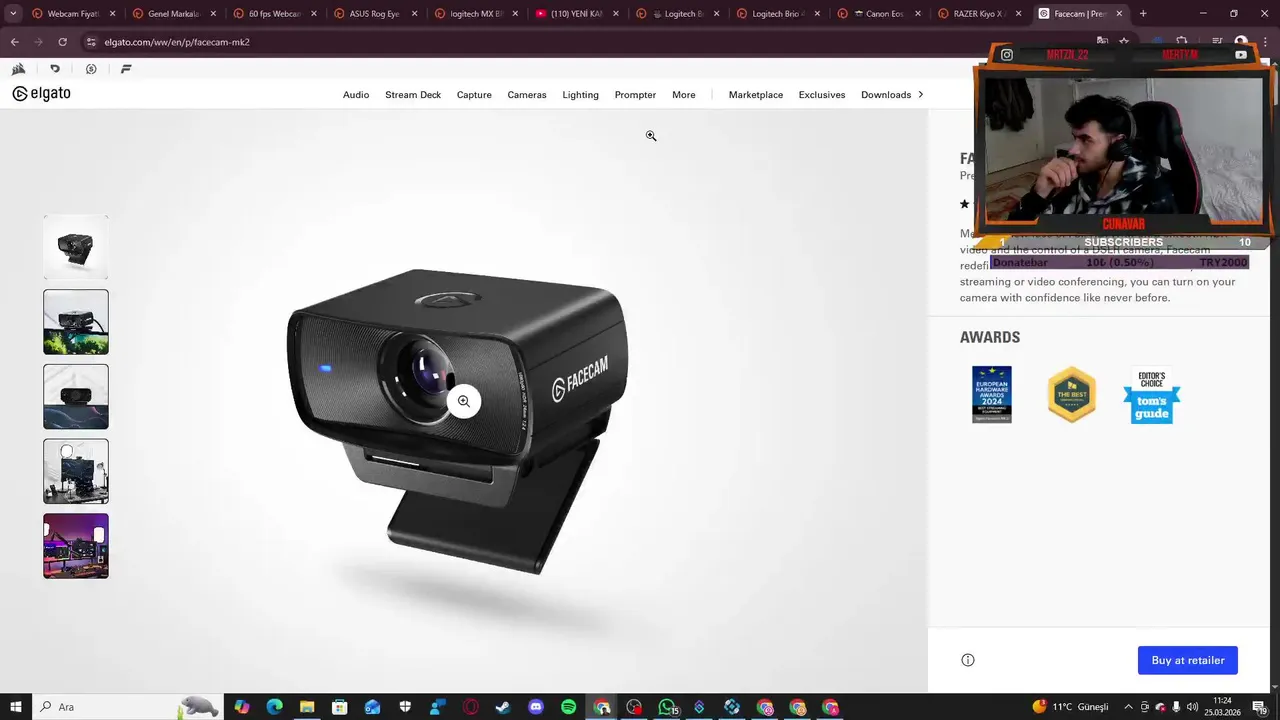
Task: Open the Windows Start menu
Action: (x=15, y=707)
